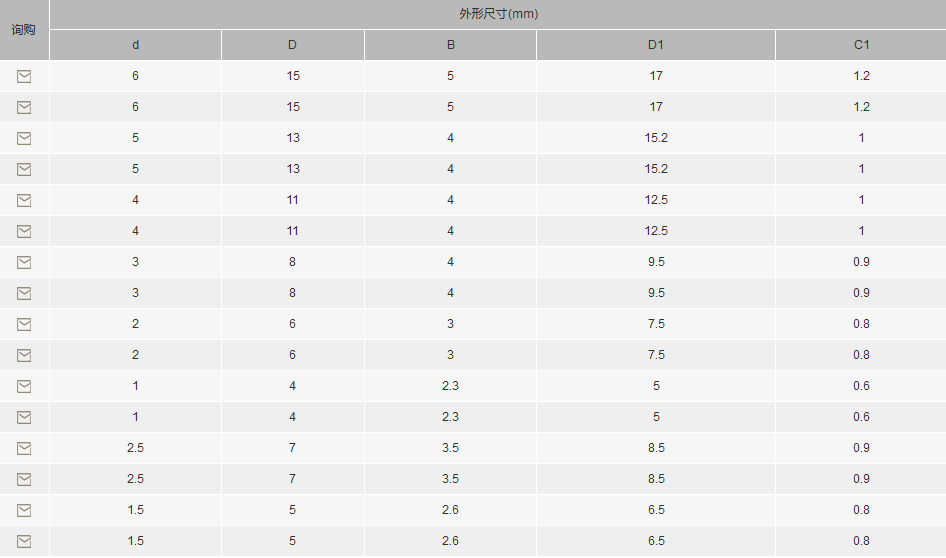Viewport: 946px width, 558px height.
Task: Click the envelope icon in the first d=2.5 row
Action: click(x=24, y=448)
